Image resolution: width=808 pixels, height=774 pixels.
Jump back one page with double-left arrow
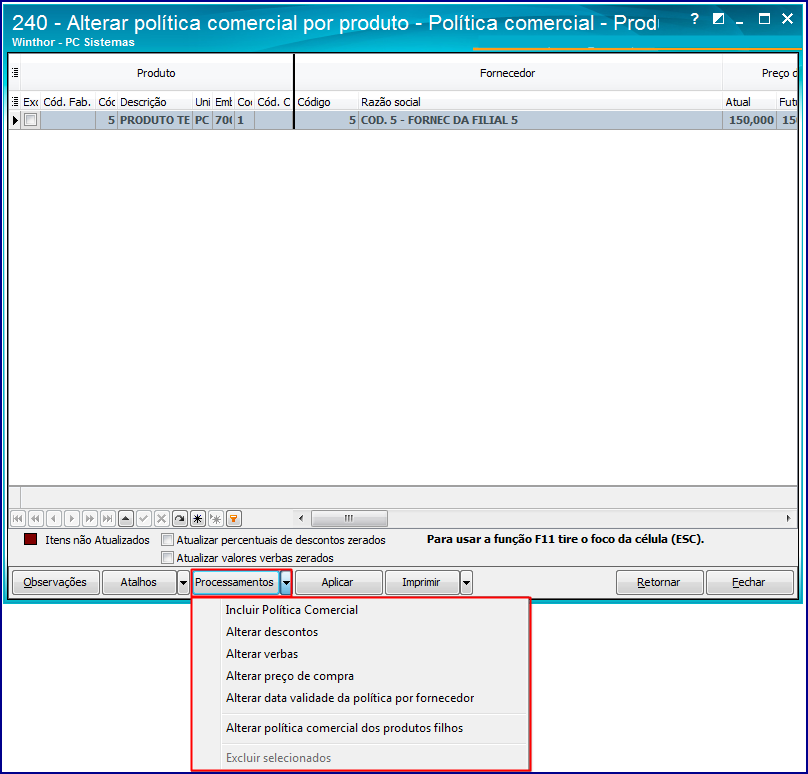click(x=36, y=518)
